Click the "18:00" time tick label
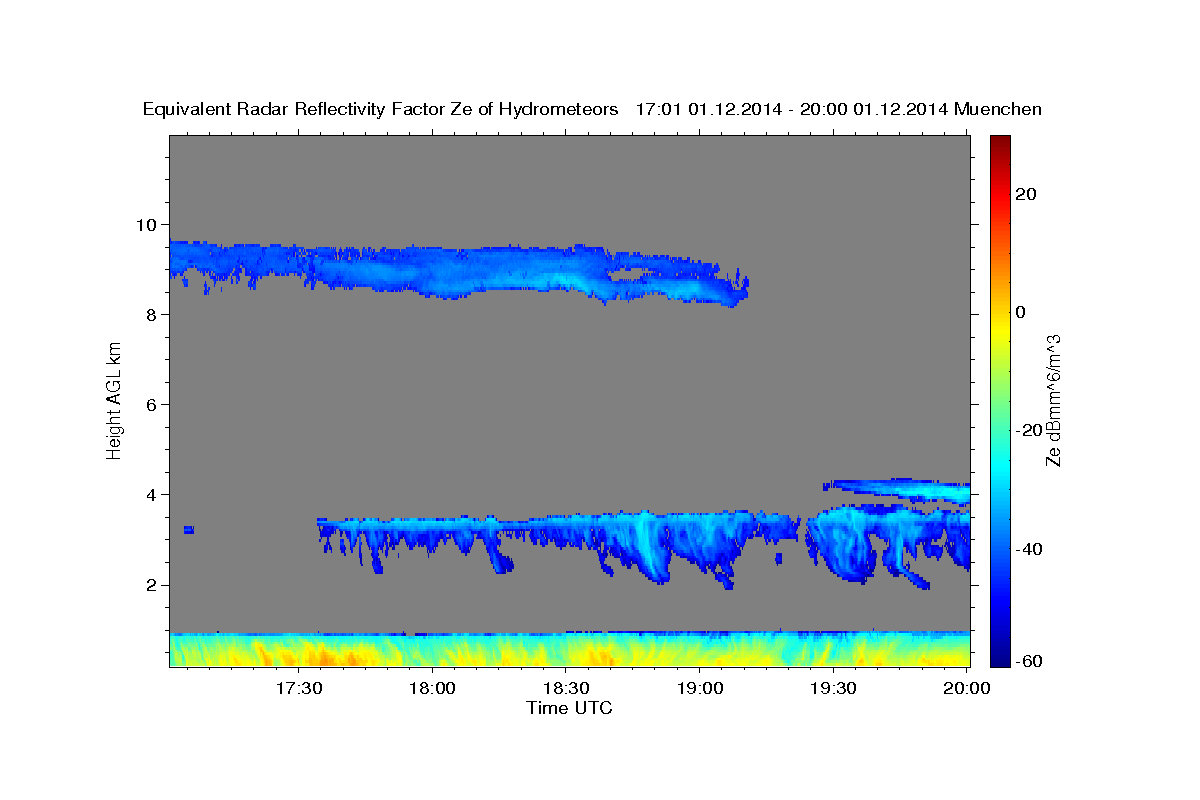Viewport: 1200px width, 800px height. point(433,688)
